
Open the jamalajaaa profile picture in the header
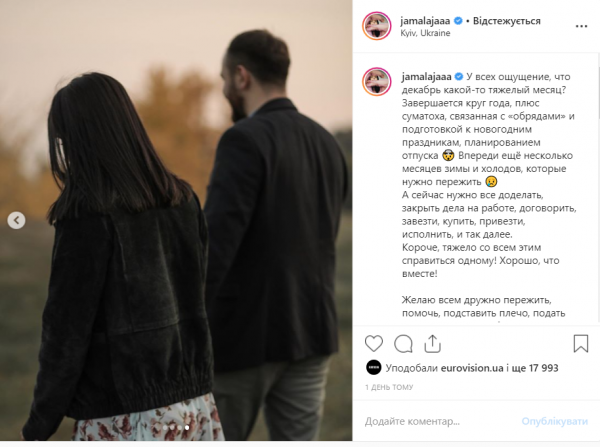377,26
